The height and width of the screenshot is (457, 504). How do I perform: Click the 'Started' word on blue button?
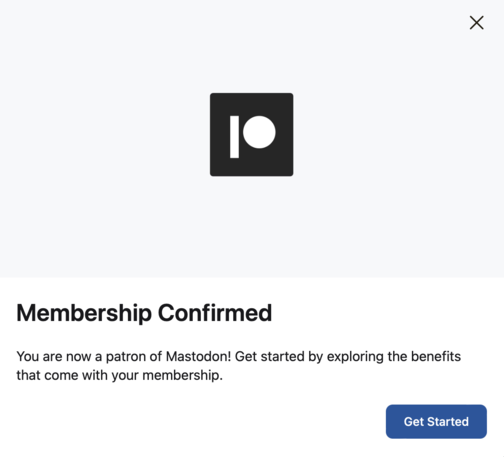point(448,422)
